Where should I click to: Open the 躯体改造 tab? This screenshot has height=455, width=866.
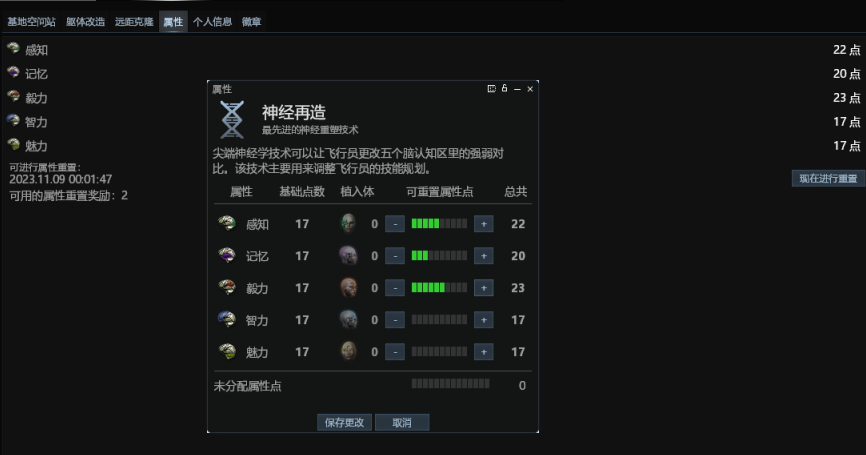86,22
